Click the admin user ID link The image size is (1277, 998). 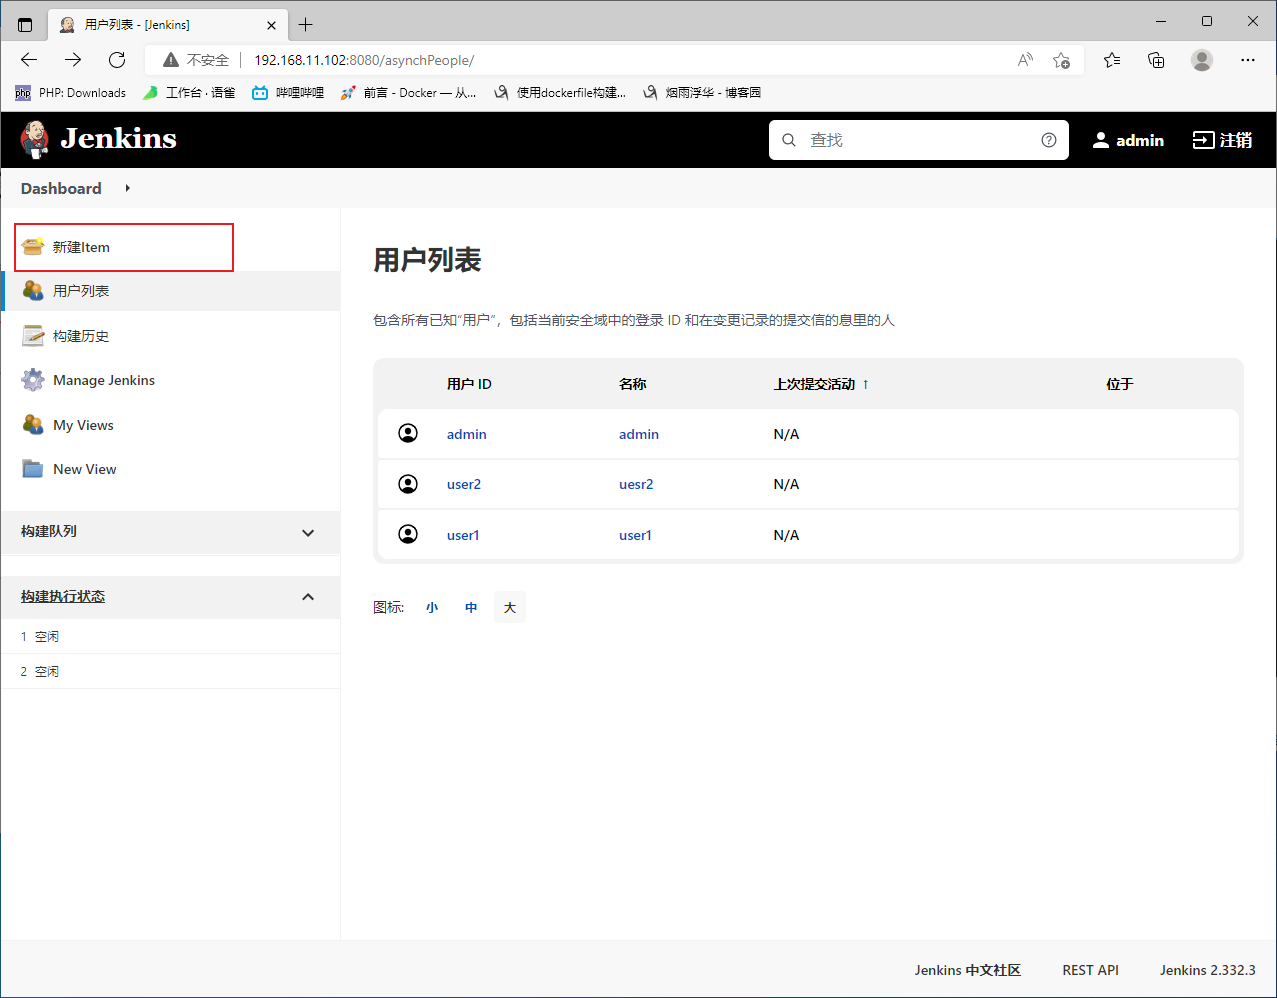467,434
